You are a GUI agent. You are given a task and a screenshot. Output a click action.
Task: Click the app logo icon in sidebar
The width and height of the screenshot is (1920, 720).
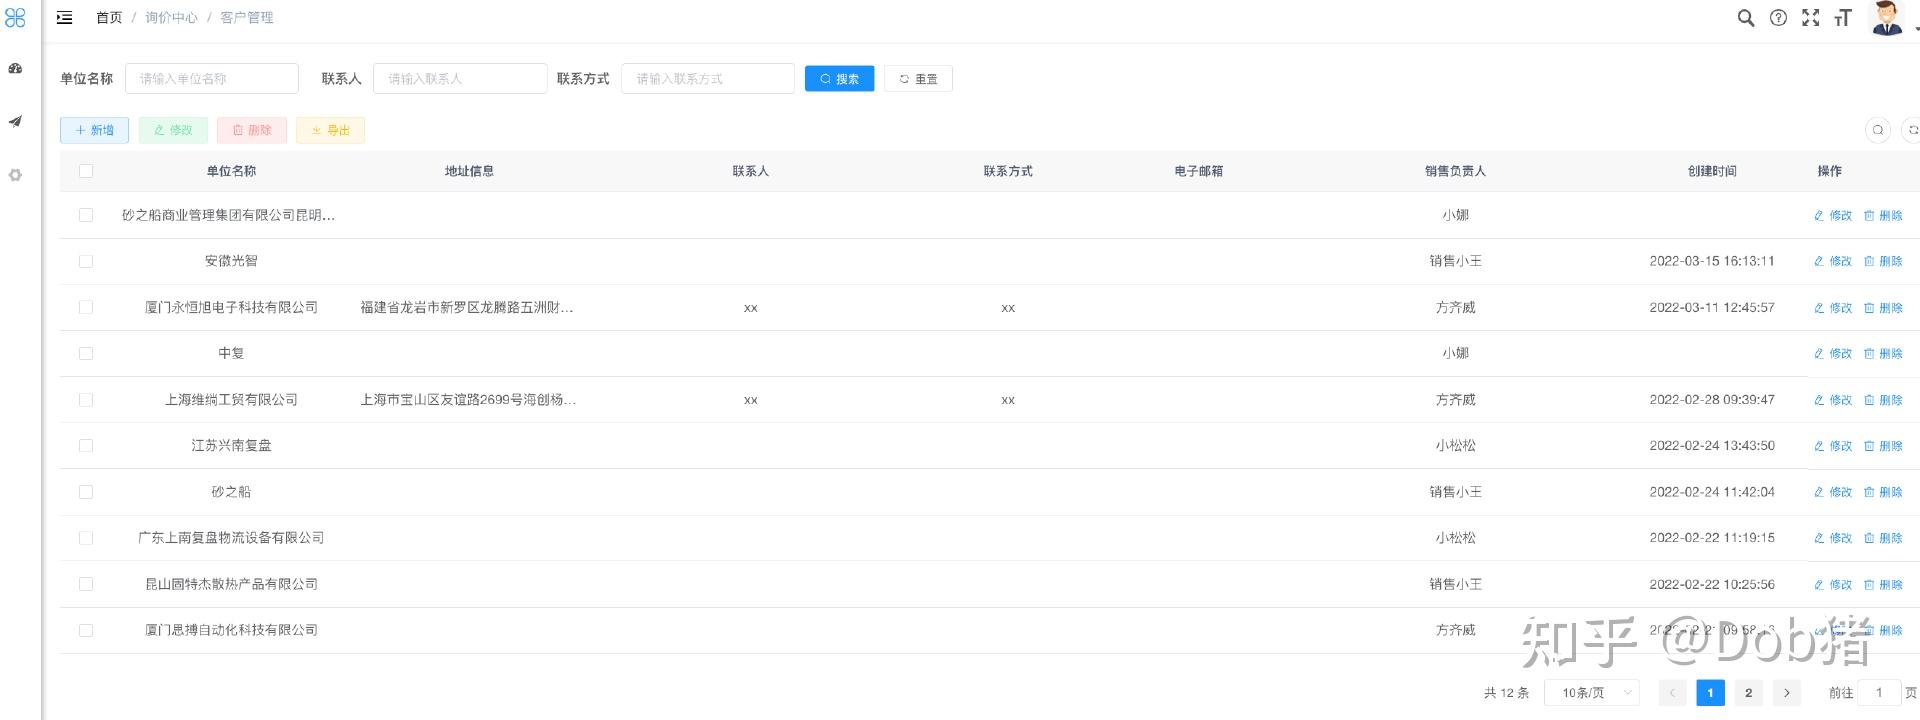click(15, 17)
